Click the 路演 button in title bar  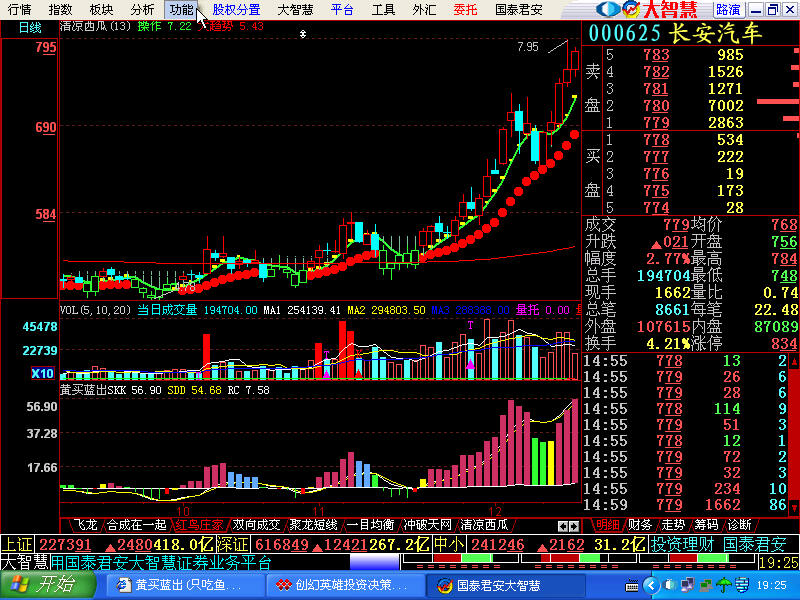[728, 10]
